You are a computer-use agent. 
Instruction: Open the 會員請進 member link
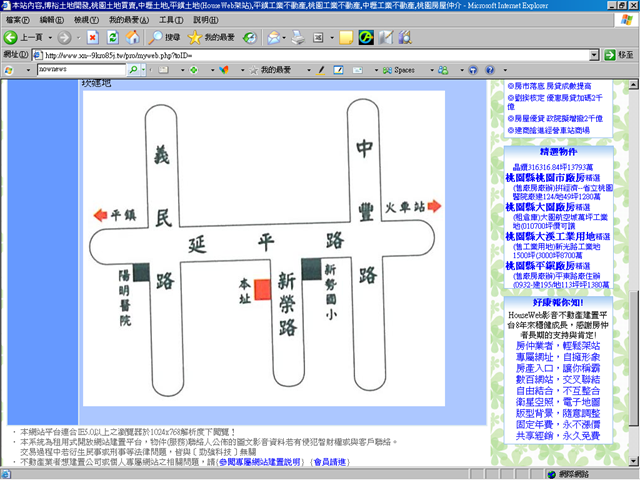(330, 462)
